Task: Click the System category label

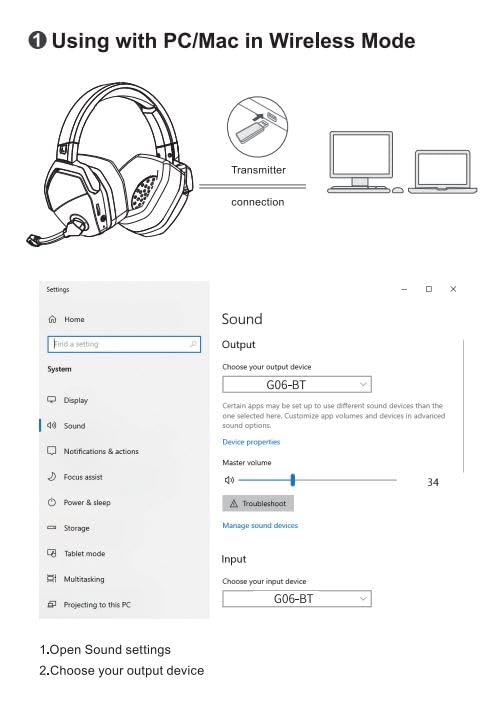Action: click(x=59, y=369)
